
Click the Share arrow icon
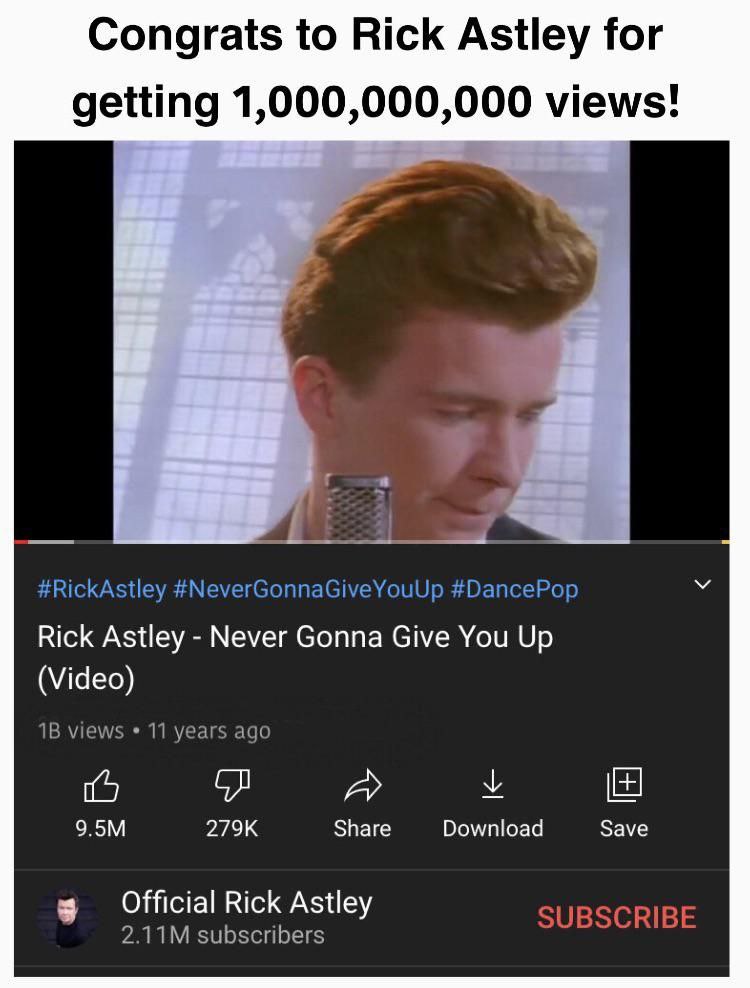(363, 785)
